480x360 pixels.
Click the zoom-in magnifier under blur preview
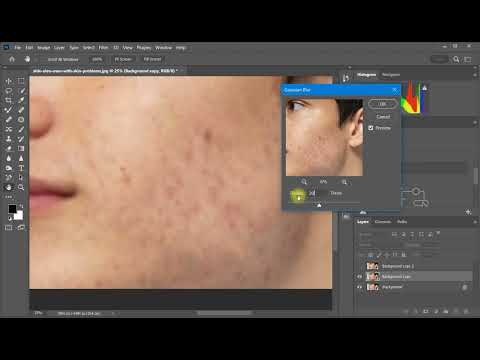[344, 182]
